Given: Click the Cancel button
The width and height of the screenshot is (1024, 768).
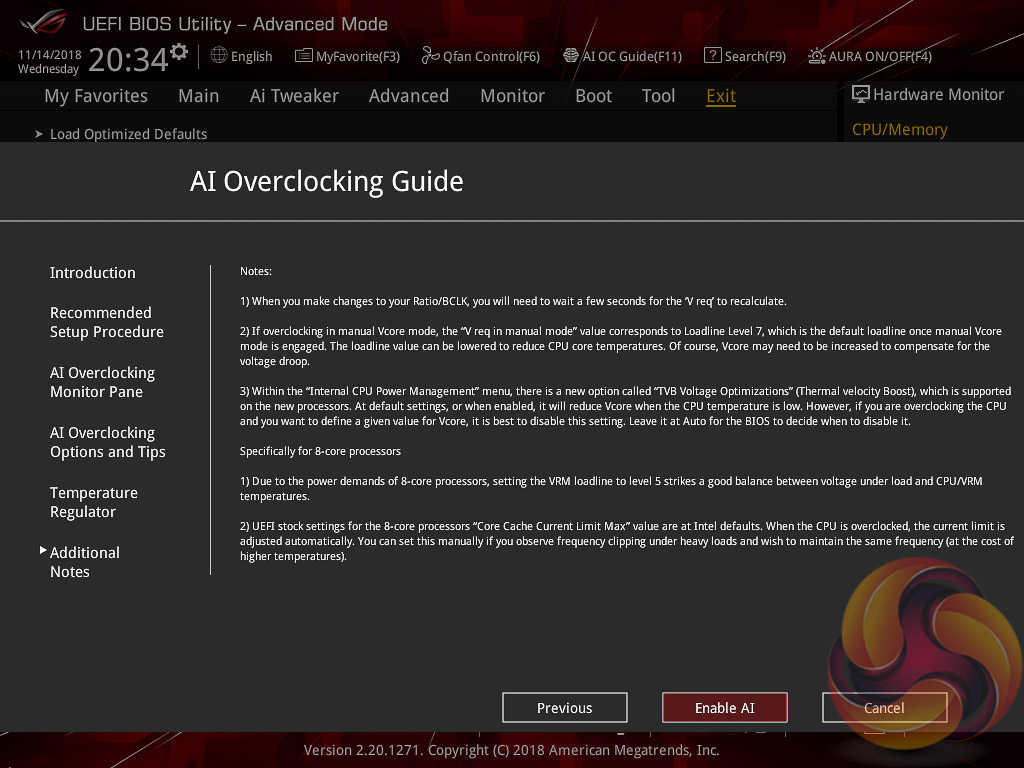Looking at the screenshot, I should coord(884,708).
